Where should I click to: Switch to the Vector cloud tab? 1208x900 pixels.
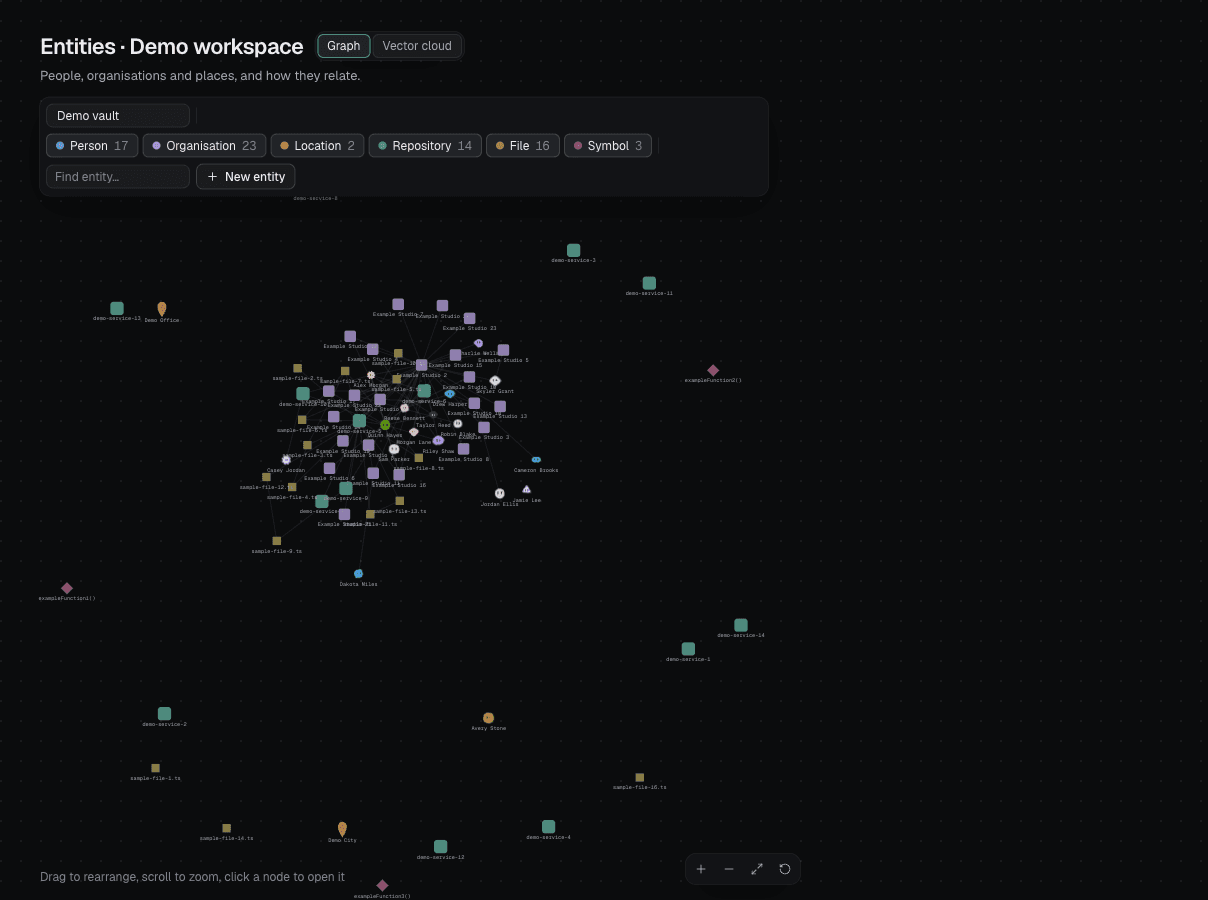(x=417, y=46)
